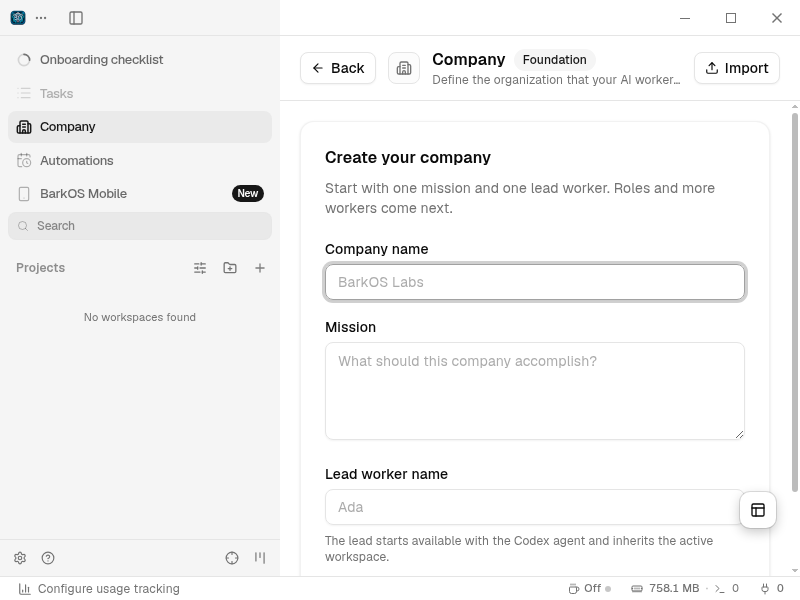The image size is (800, 600).
Task: Click the scroll-down arrow of the form
Action: [795, 570]
